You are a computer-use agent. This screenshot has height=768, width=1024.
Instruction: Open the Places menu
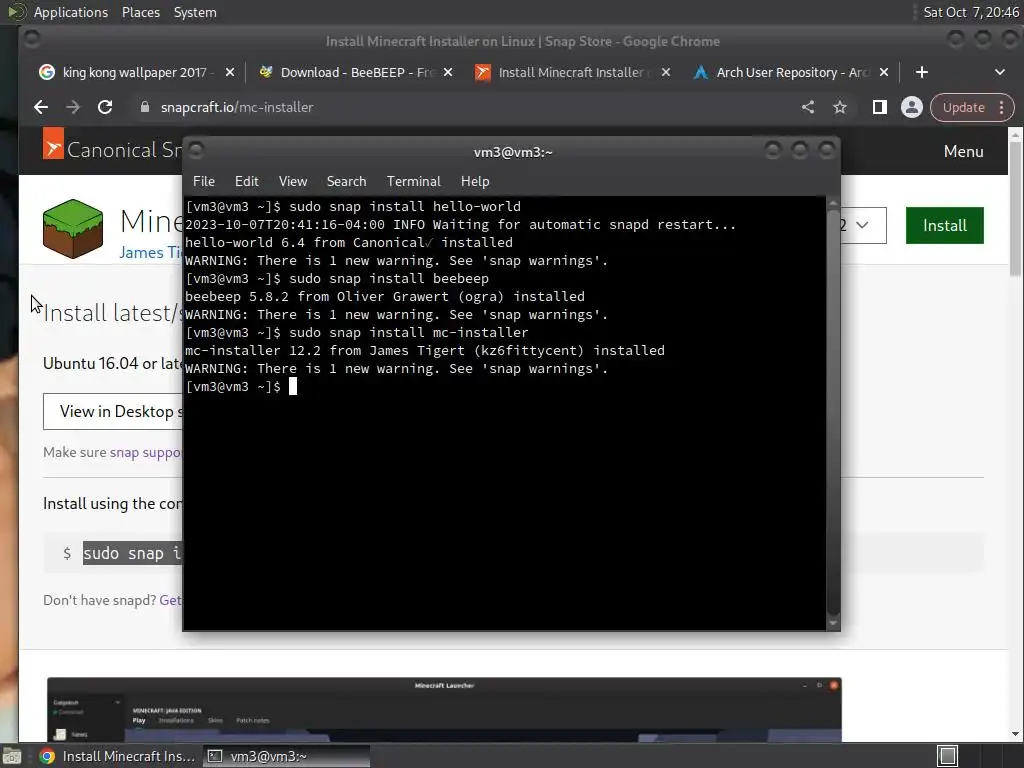tap(140, 12)
